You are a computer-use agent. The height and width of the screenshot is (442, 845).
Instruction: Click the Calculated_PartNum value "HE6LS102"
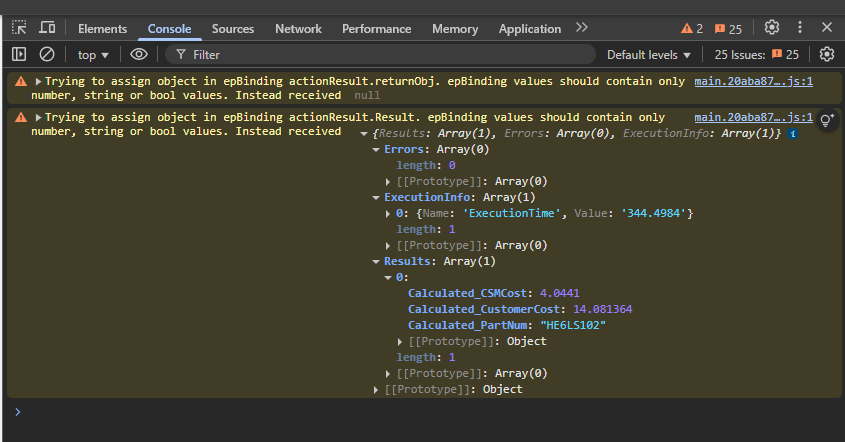pos(573,325)
